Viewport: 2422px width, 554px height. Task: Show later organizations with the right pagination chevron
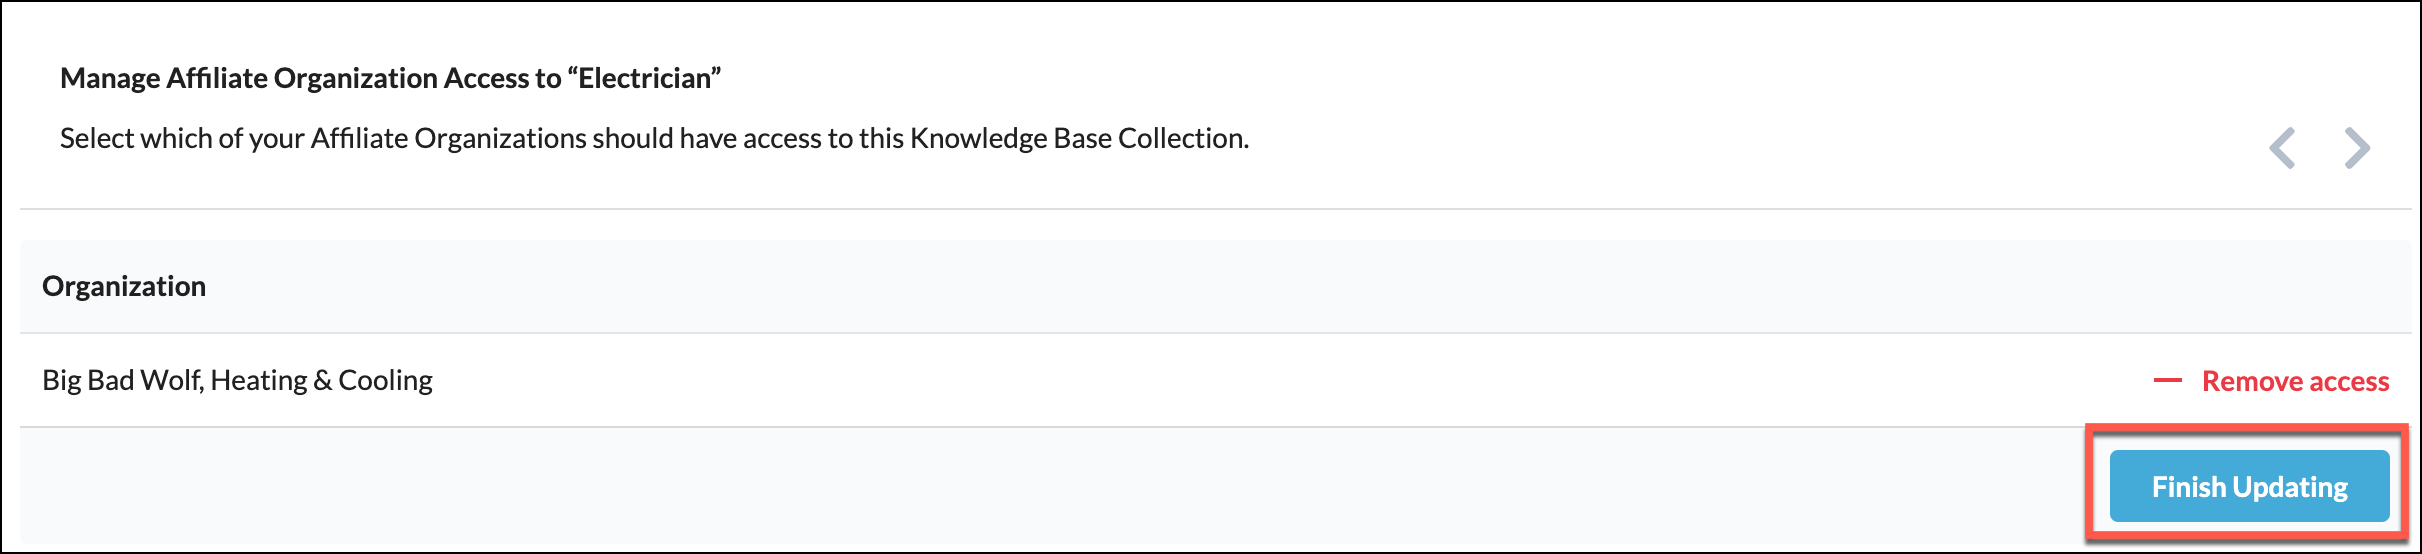click(2357, 148)
